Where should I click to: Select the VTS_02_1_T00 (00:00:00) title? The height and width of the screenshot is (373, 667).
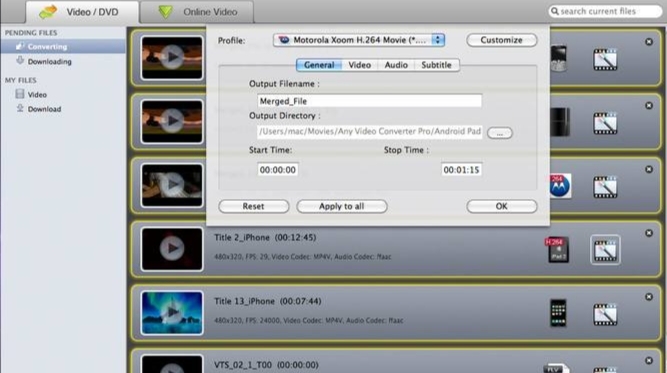point(266,365)
